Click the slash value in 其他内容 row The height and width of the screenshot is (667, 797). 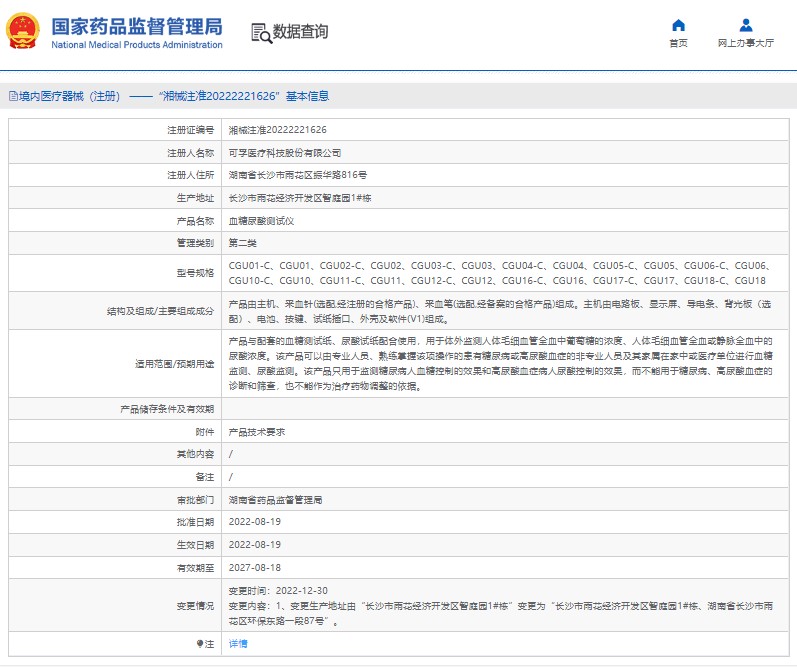coord(231,454)
